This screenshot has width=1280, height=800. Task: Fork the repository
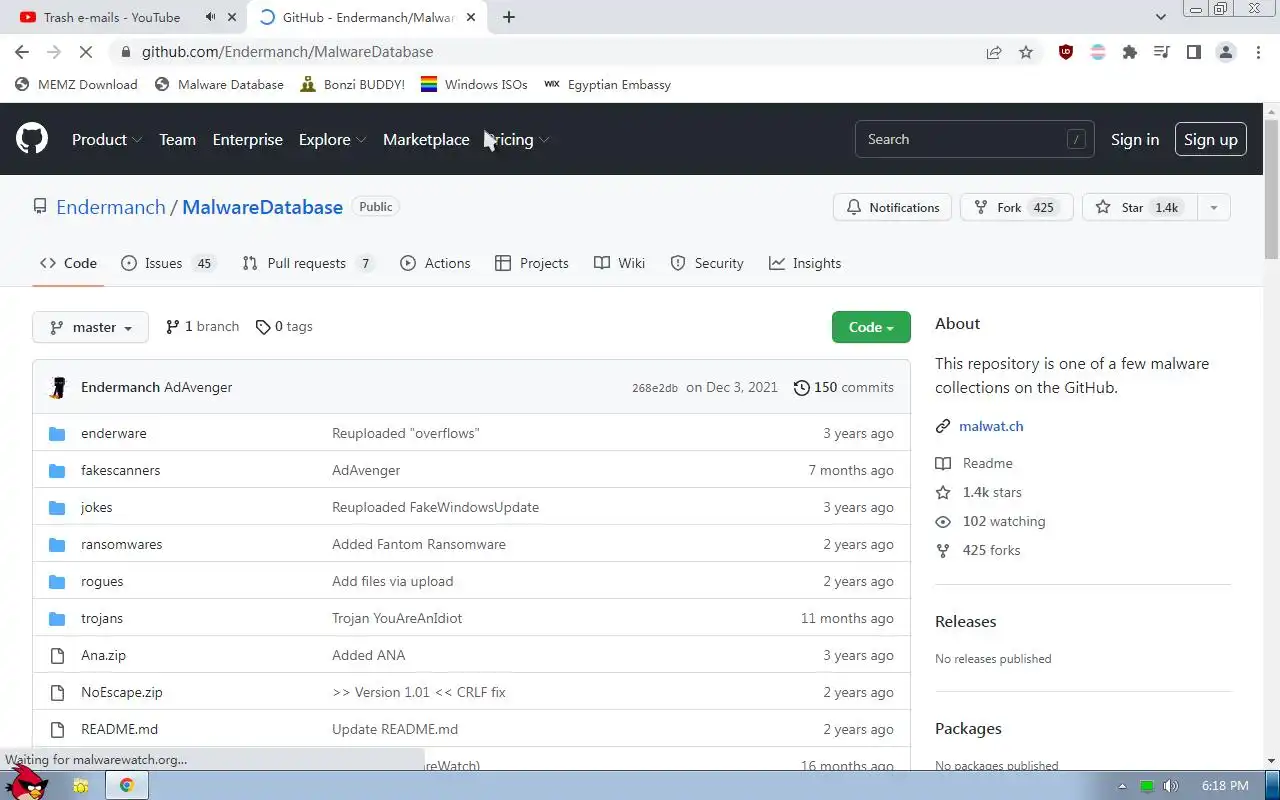pos(1016,207)
